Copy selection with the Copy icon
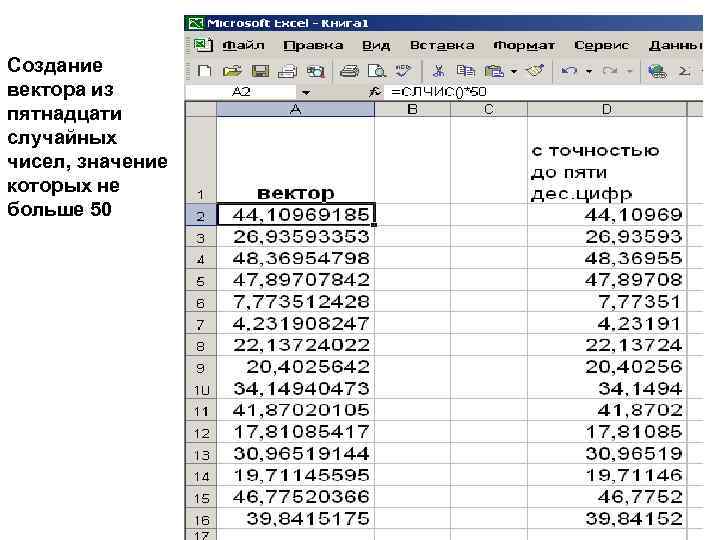720x540 pixels. 466,71
